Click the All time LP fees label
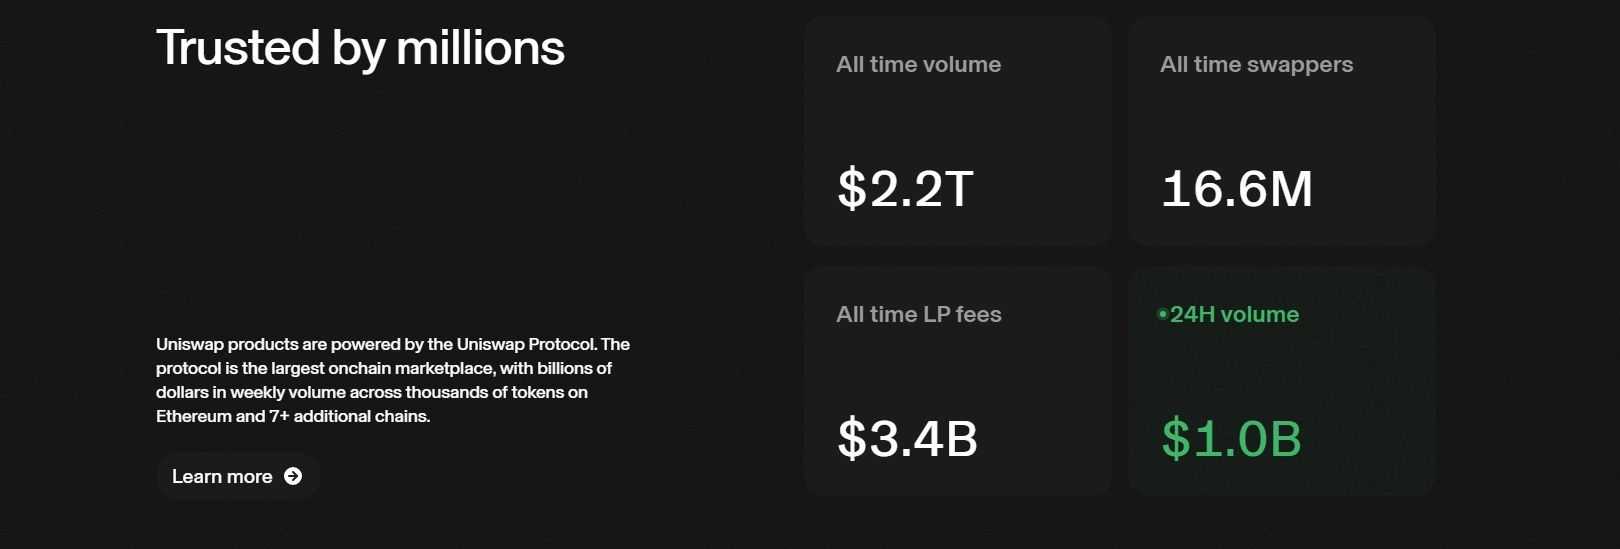This screenshot has width=1620, height=549. click(919, 314)
